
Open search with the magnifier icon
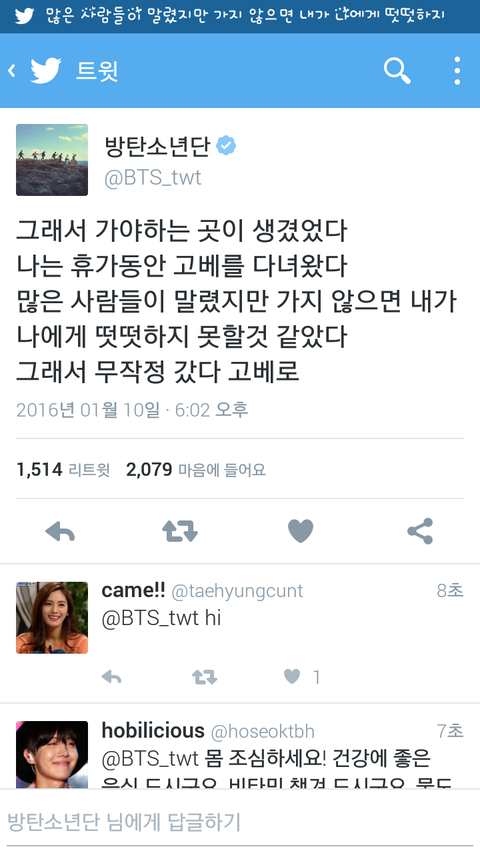tap(397, 71)
